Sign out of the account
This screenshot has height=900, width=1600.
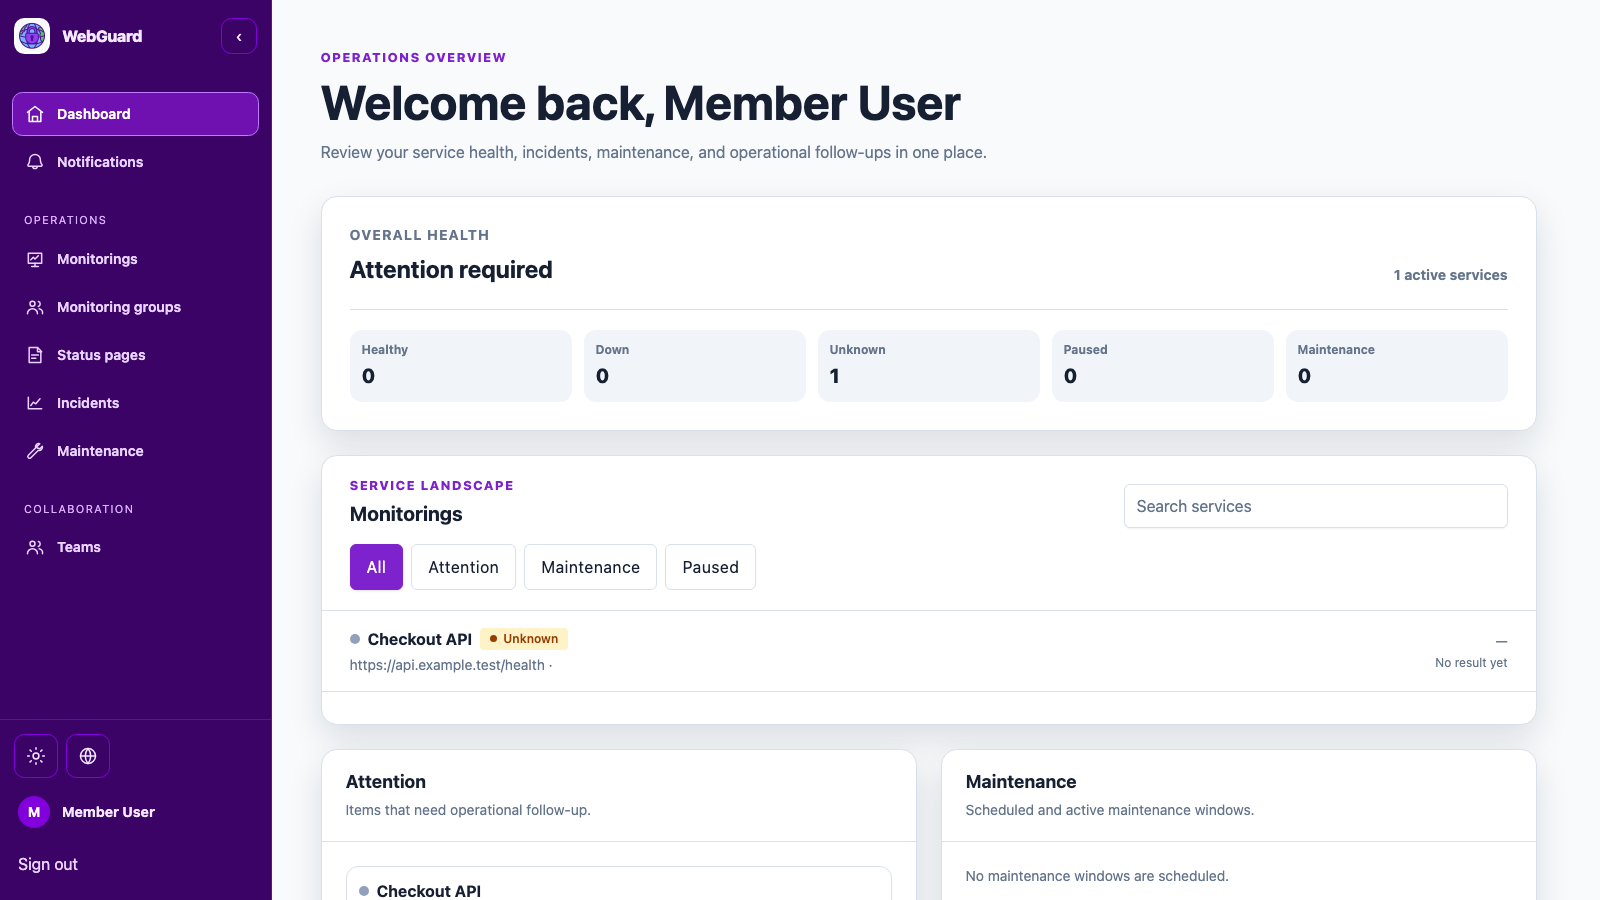tap(48, 864)
